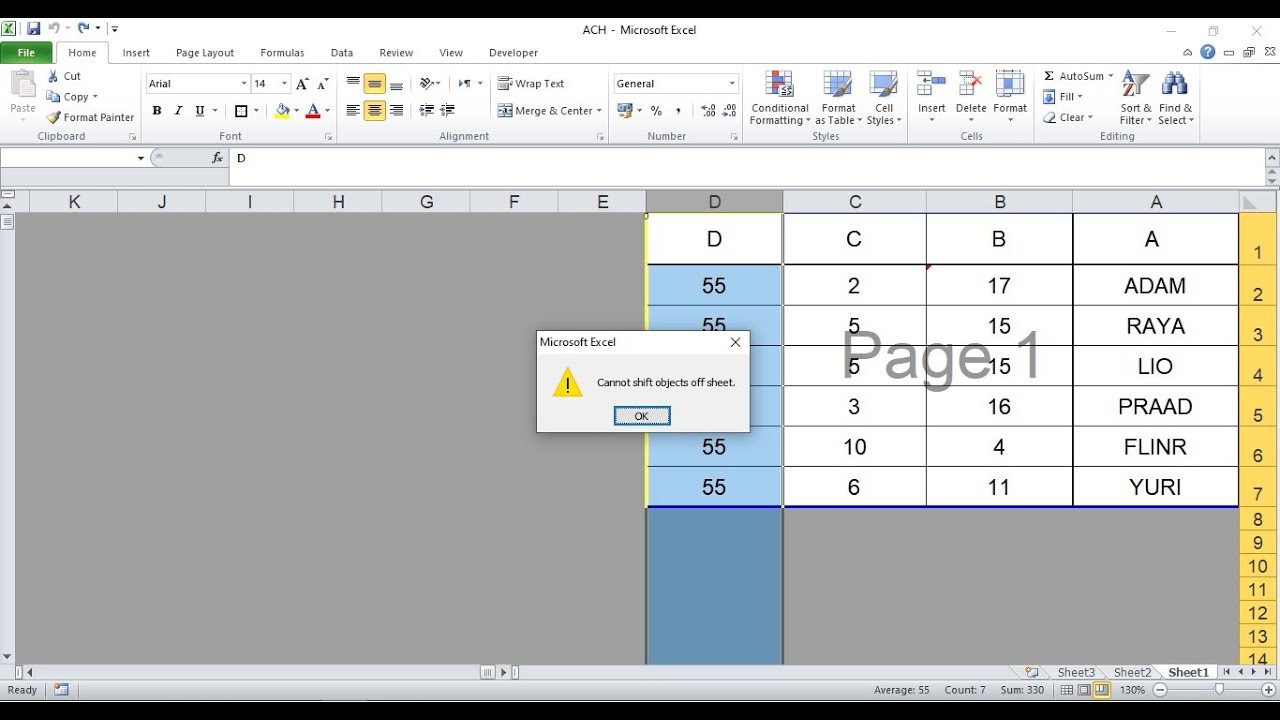Switch to the Developer tab

click(x=513, y=53)
